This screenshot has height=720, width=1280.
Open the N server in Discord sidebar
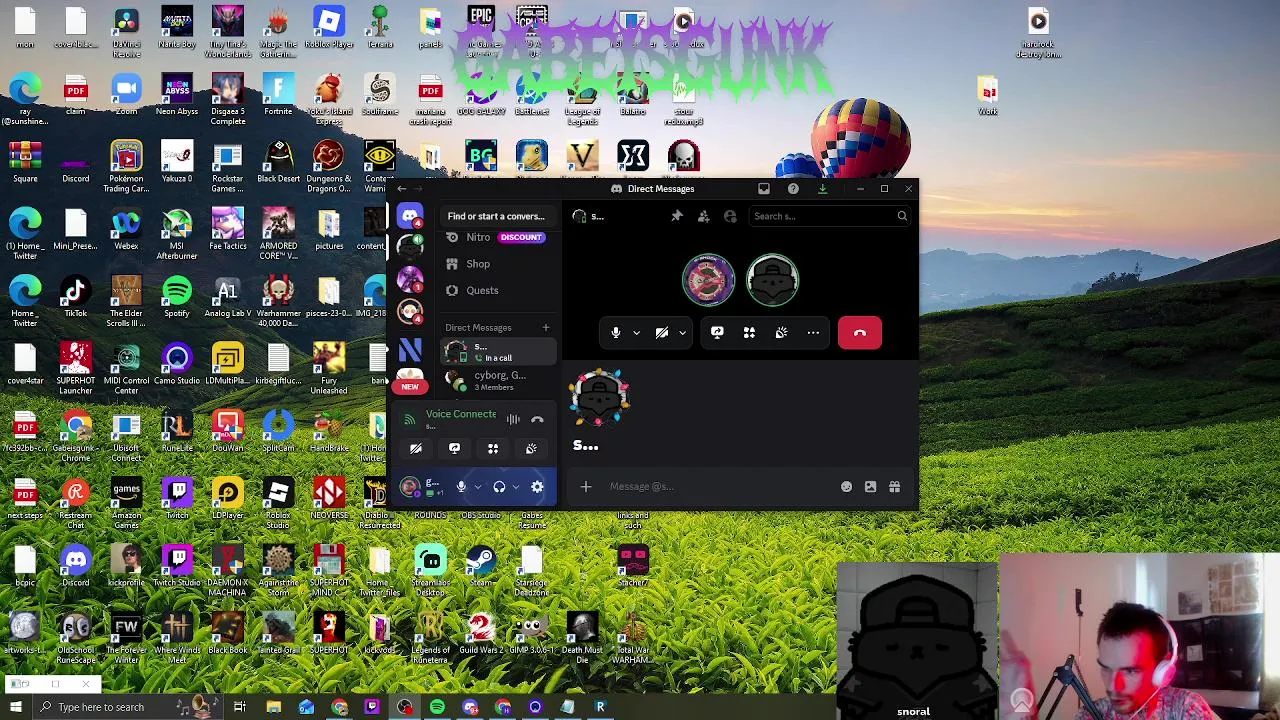[410, 348]
